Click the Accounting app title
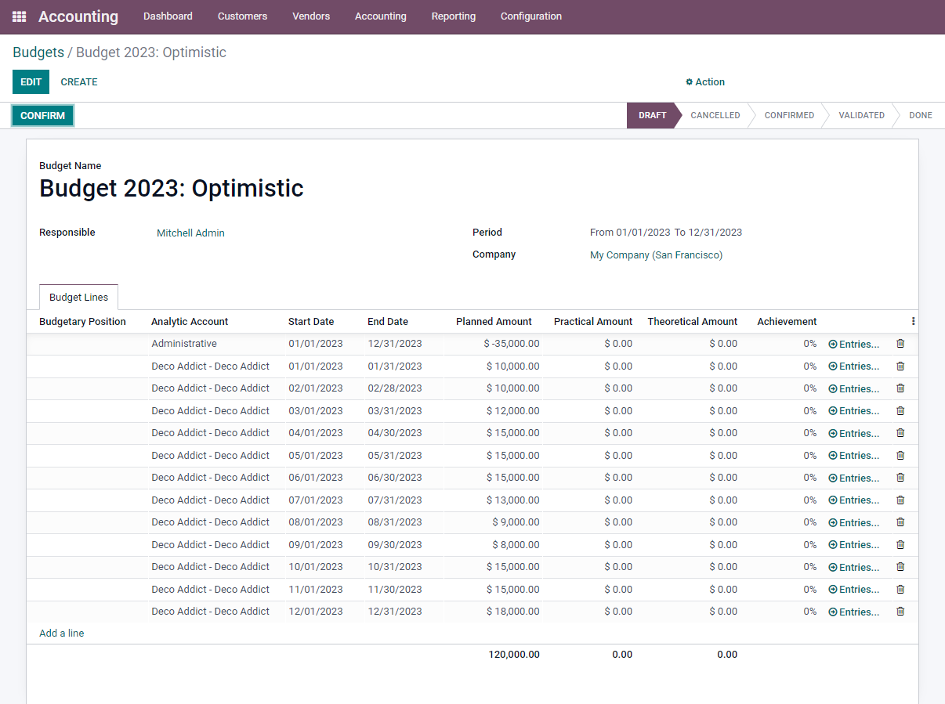945x704 pixels. click(78, 16)
